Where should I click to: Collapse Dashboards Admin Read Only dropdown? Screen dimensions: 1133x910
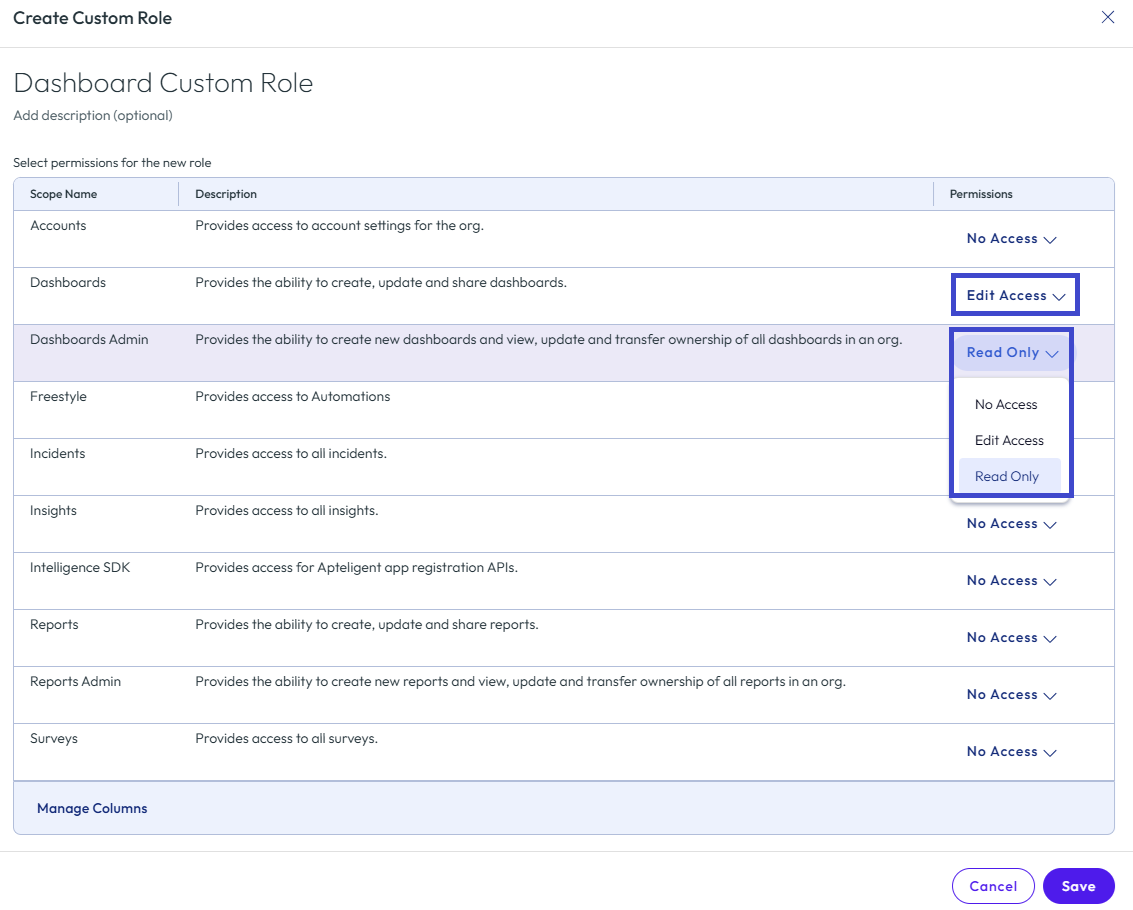point(1012,353)
